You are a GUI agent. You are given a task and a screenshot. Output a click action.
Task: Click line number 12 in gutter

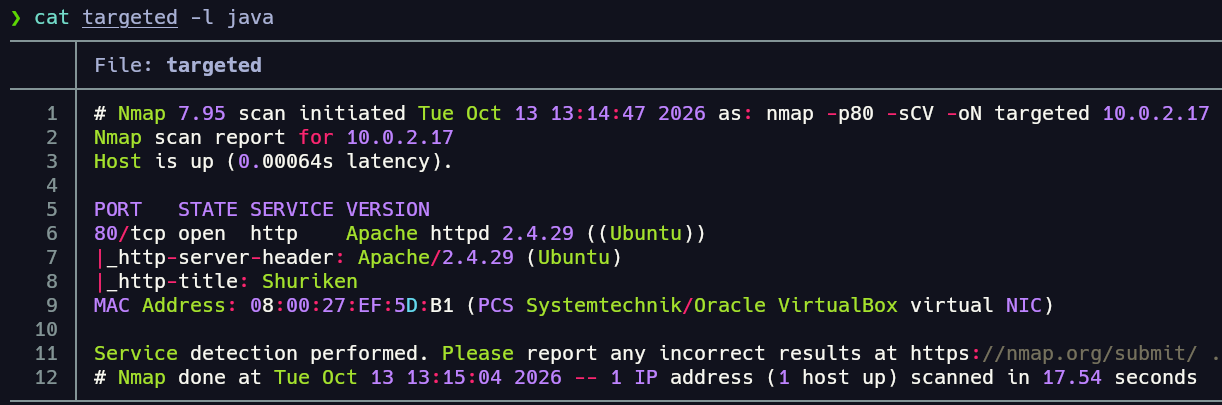[46, 377]
